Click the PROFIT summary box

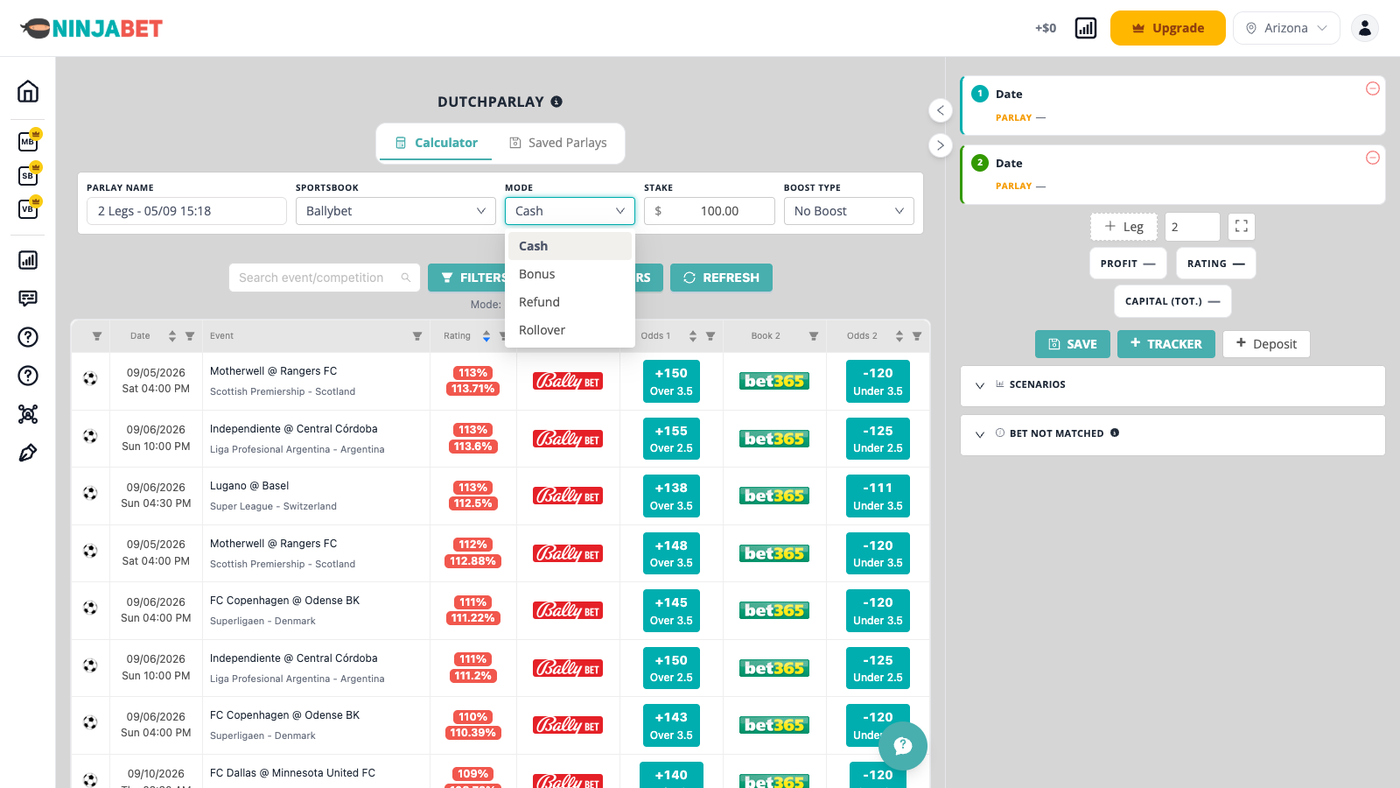pos(1128,264)
